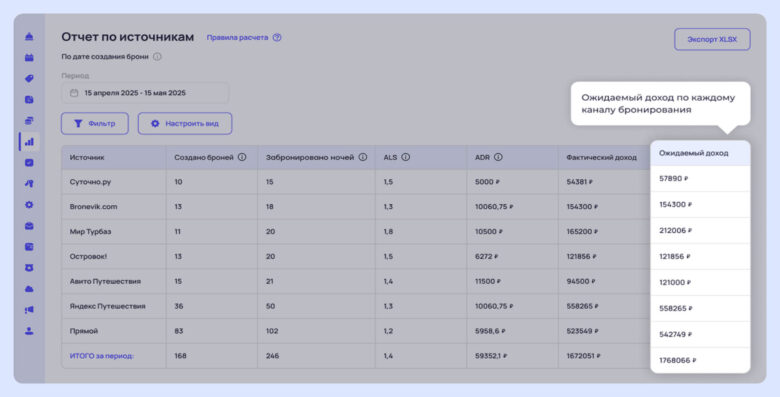The height and width of the screenshot is (397, 780).
Task: Click info icon in Забронировано ночей header
Action: point(363,157)
